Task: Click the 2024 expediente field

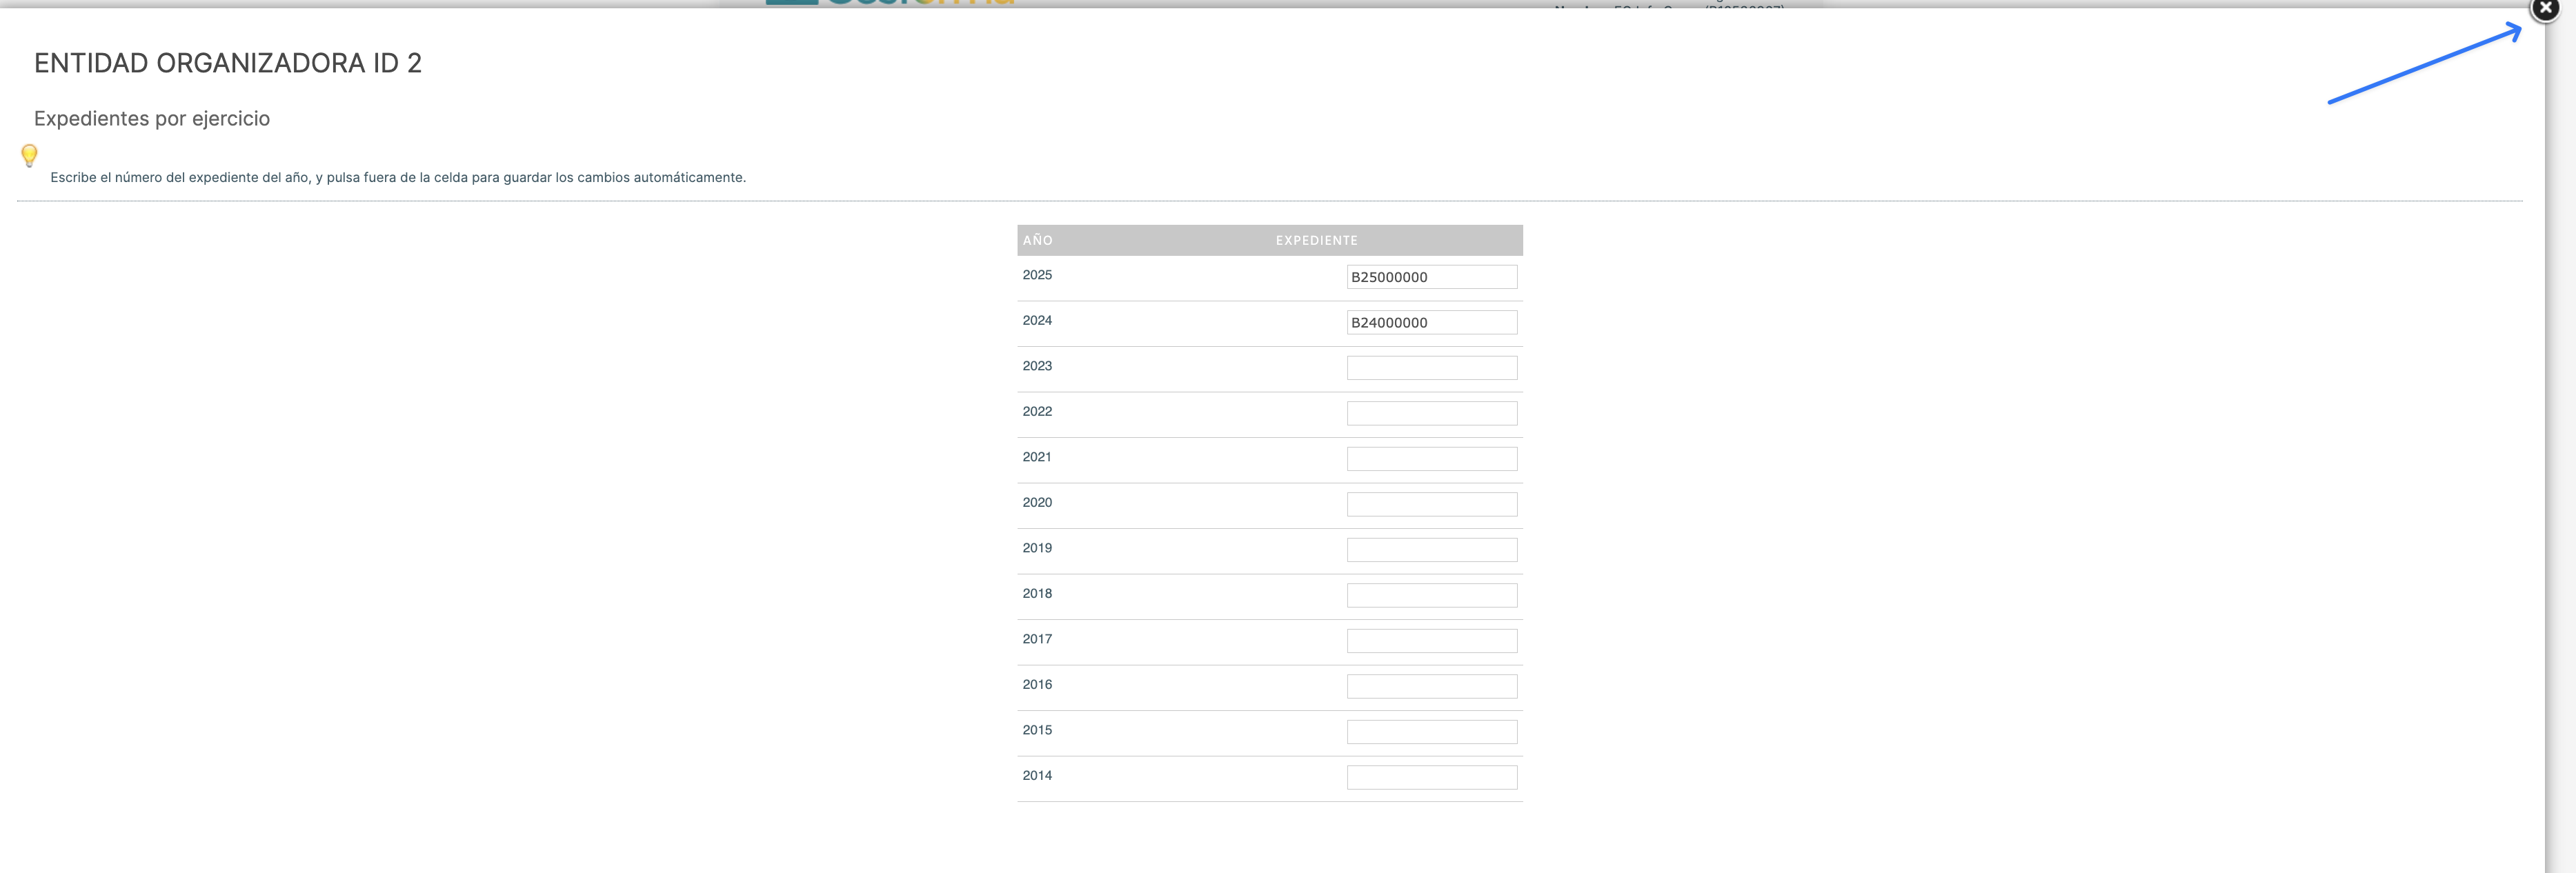Action: tap(1431, 322)
